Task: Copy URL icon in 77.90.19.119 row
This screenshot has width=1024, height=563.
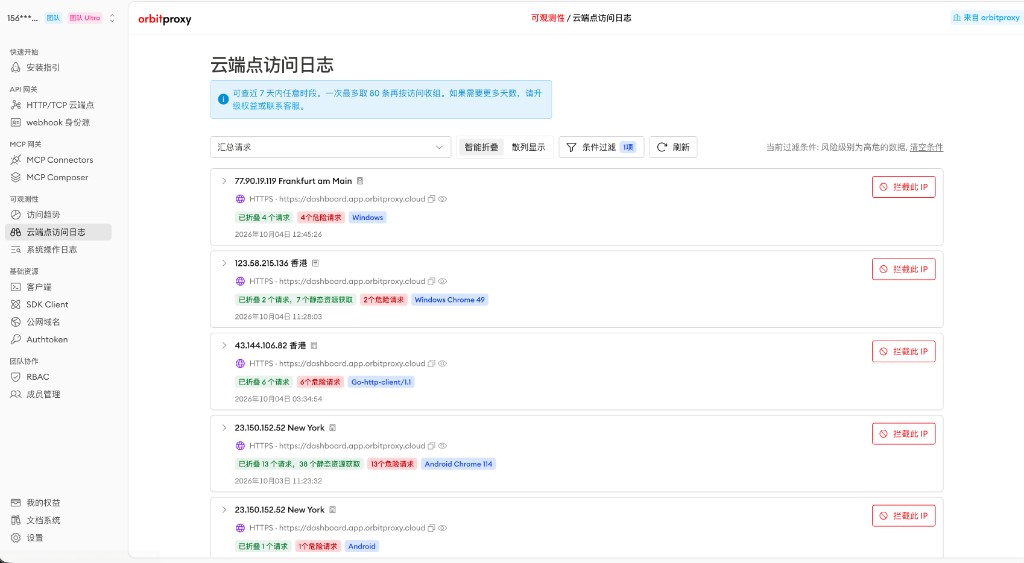Action: pyautogui.click(x=431, y=199)
